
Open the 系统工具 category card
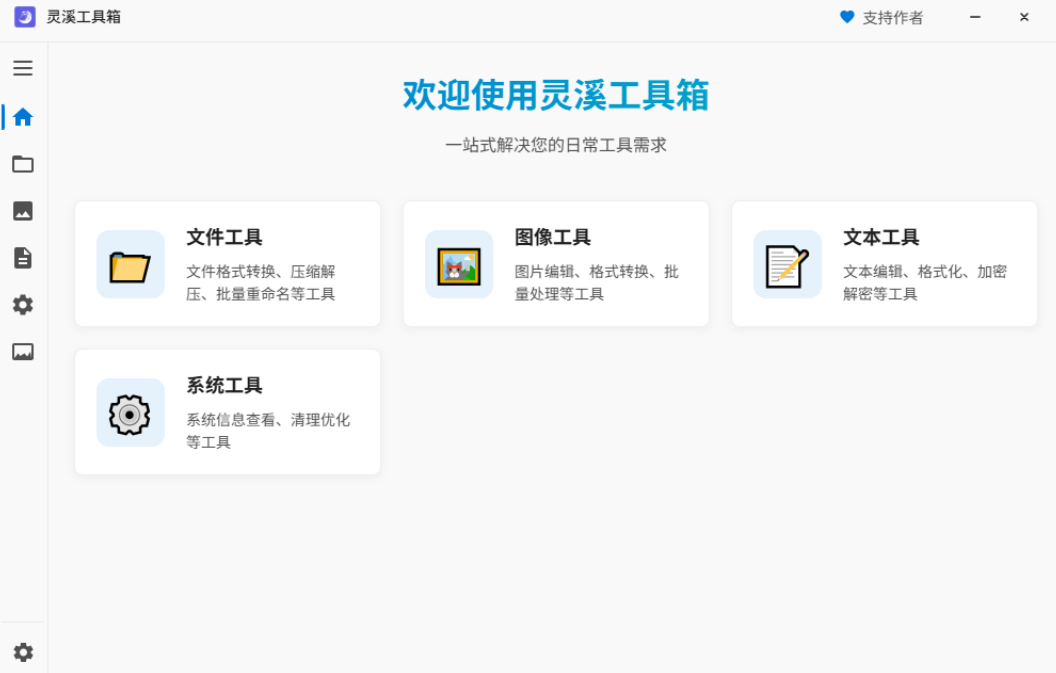click(227, 411)
